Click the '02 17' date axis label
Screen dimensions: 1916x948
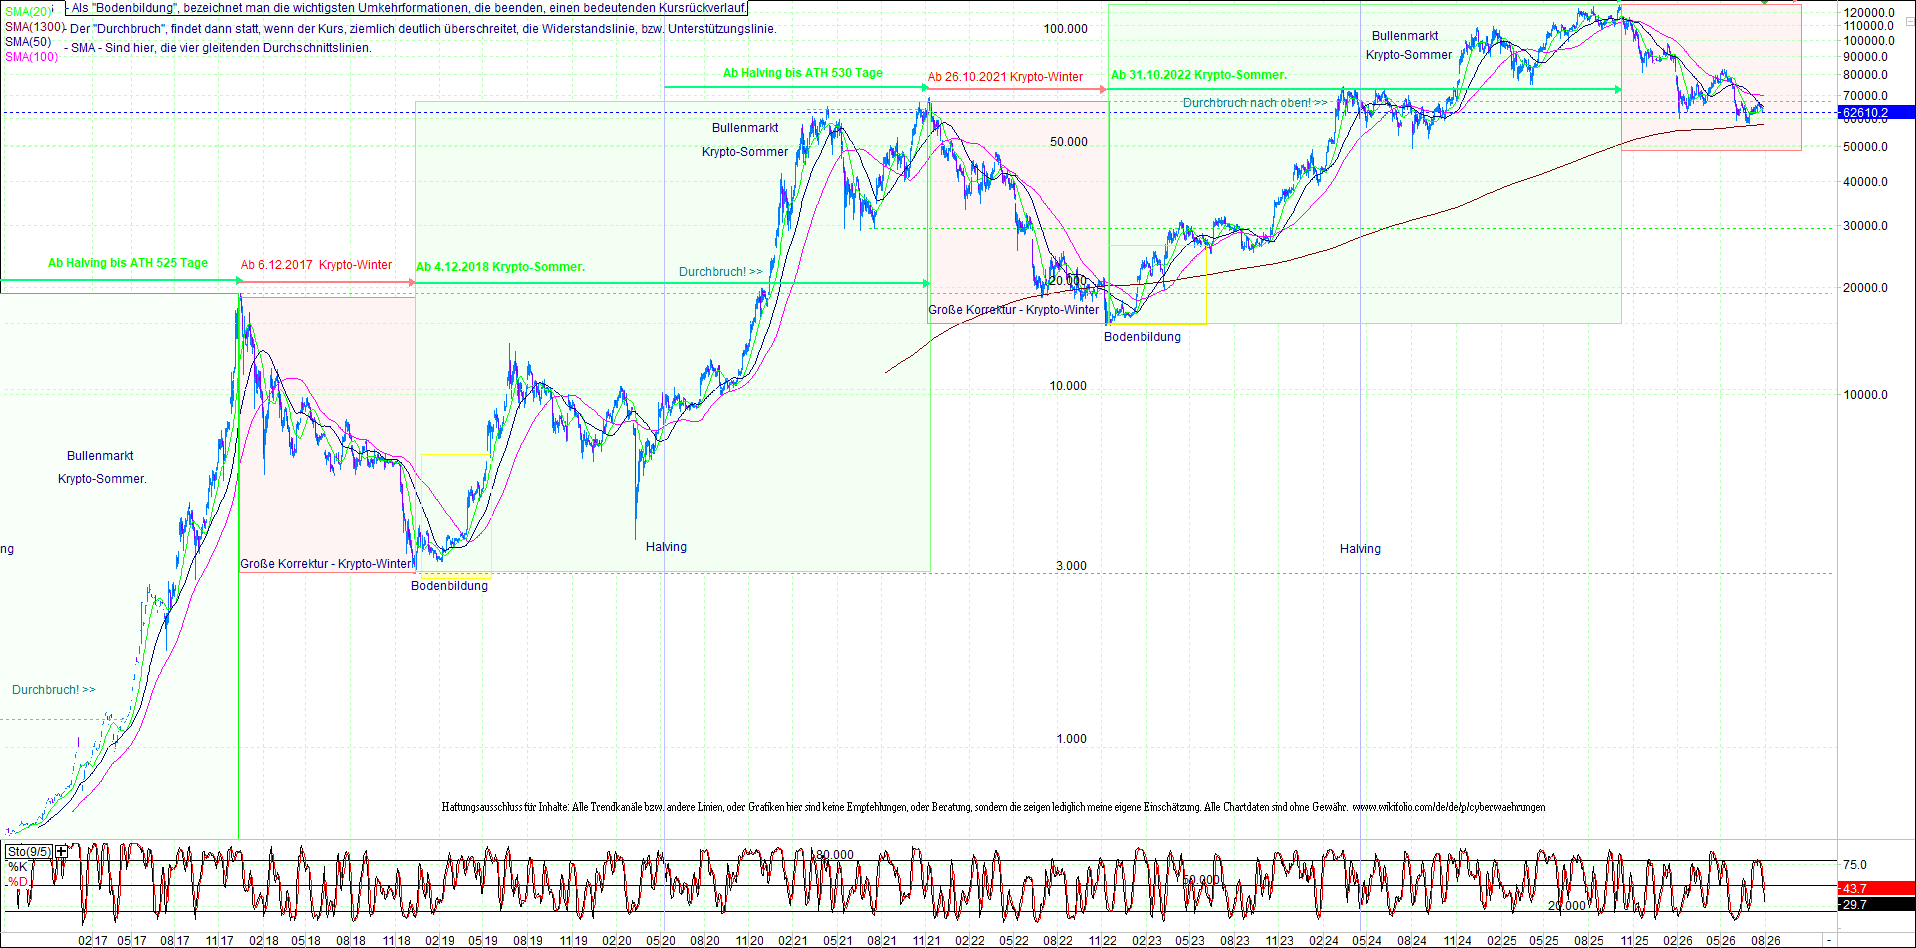tap(92, 941)
